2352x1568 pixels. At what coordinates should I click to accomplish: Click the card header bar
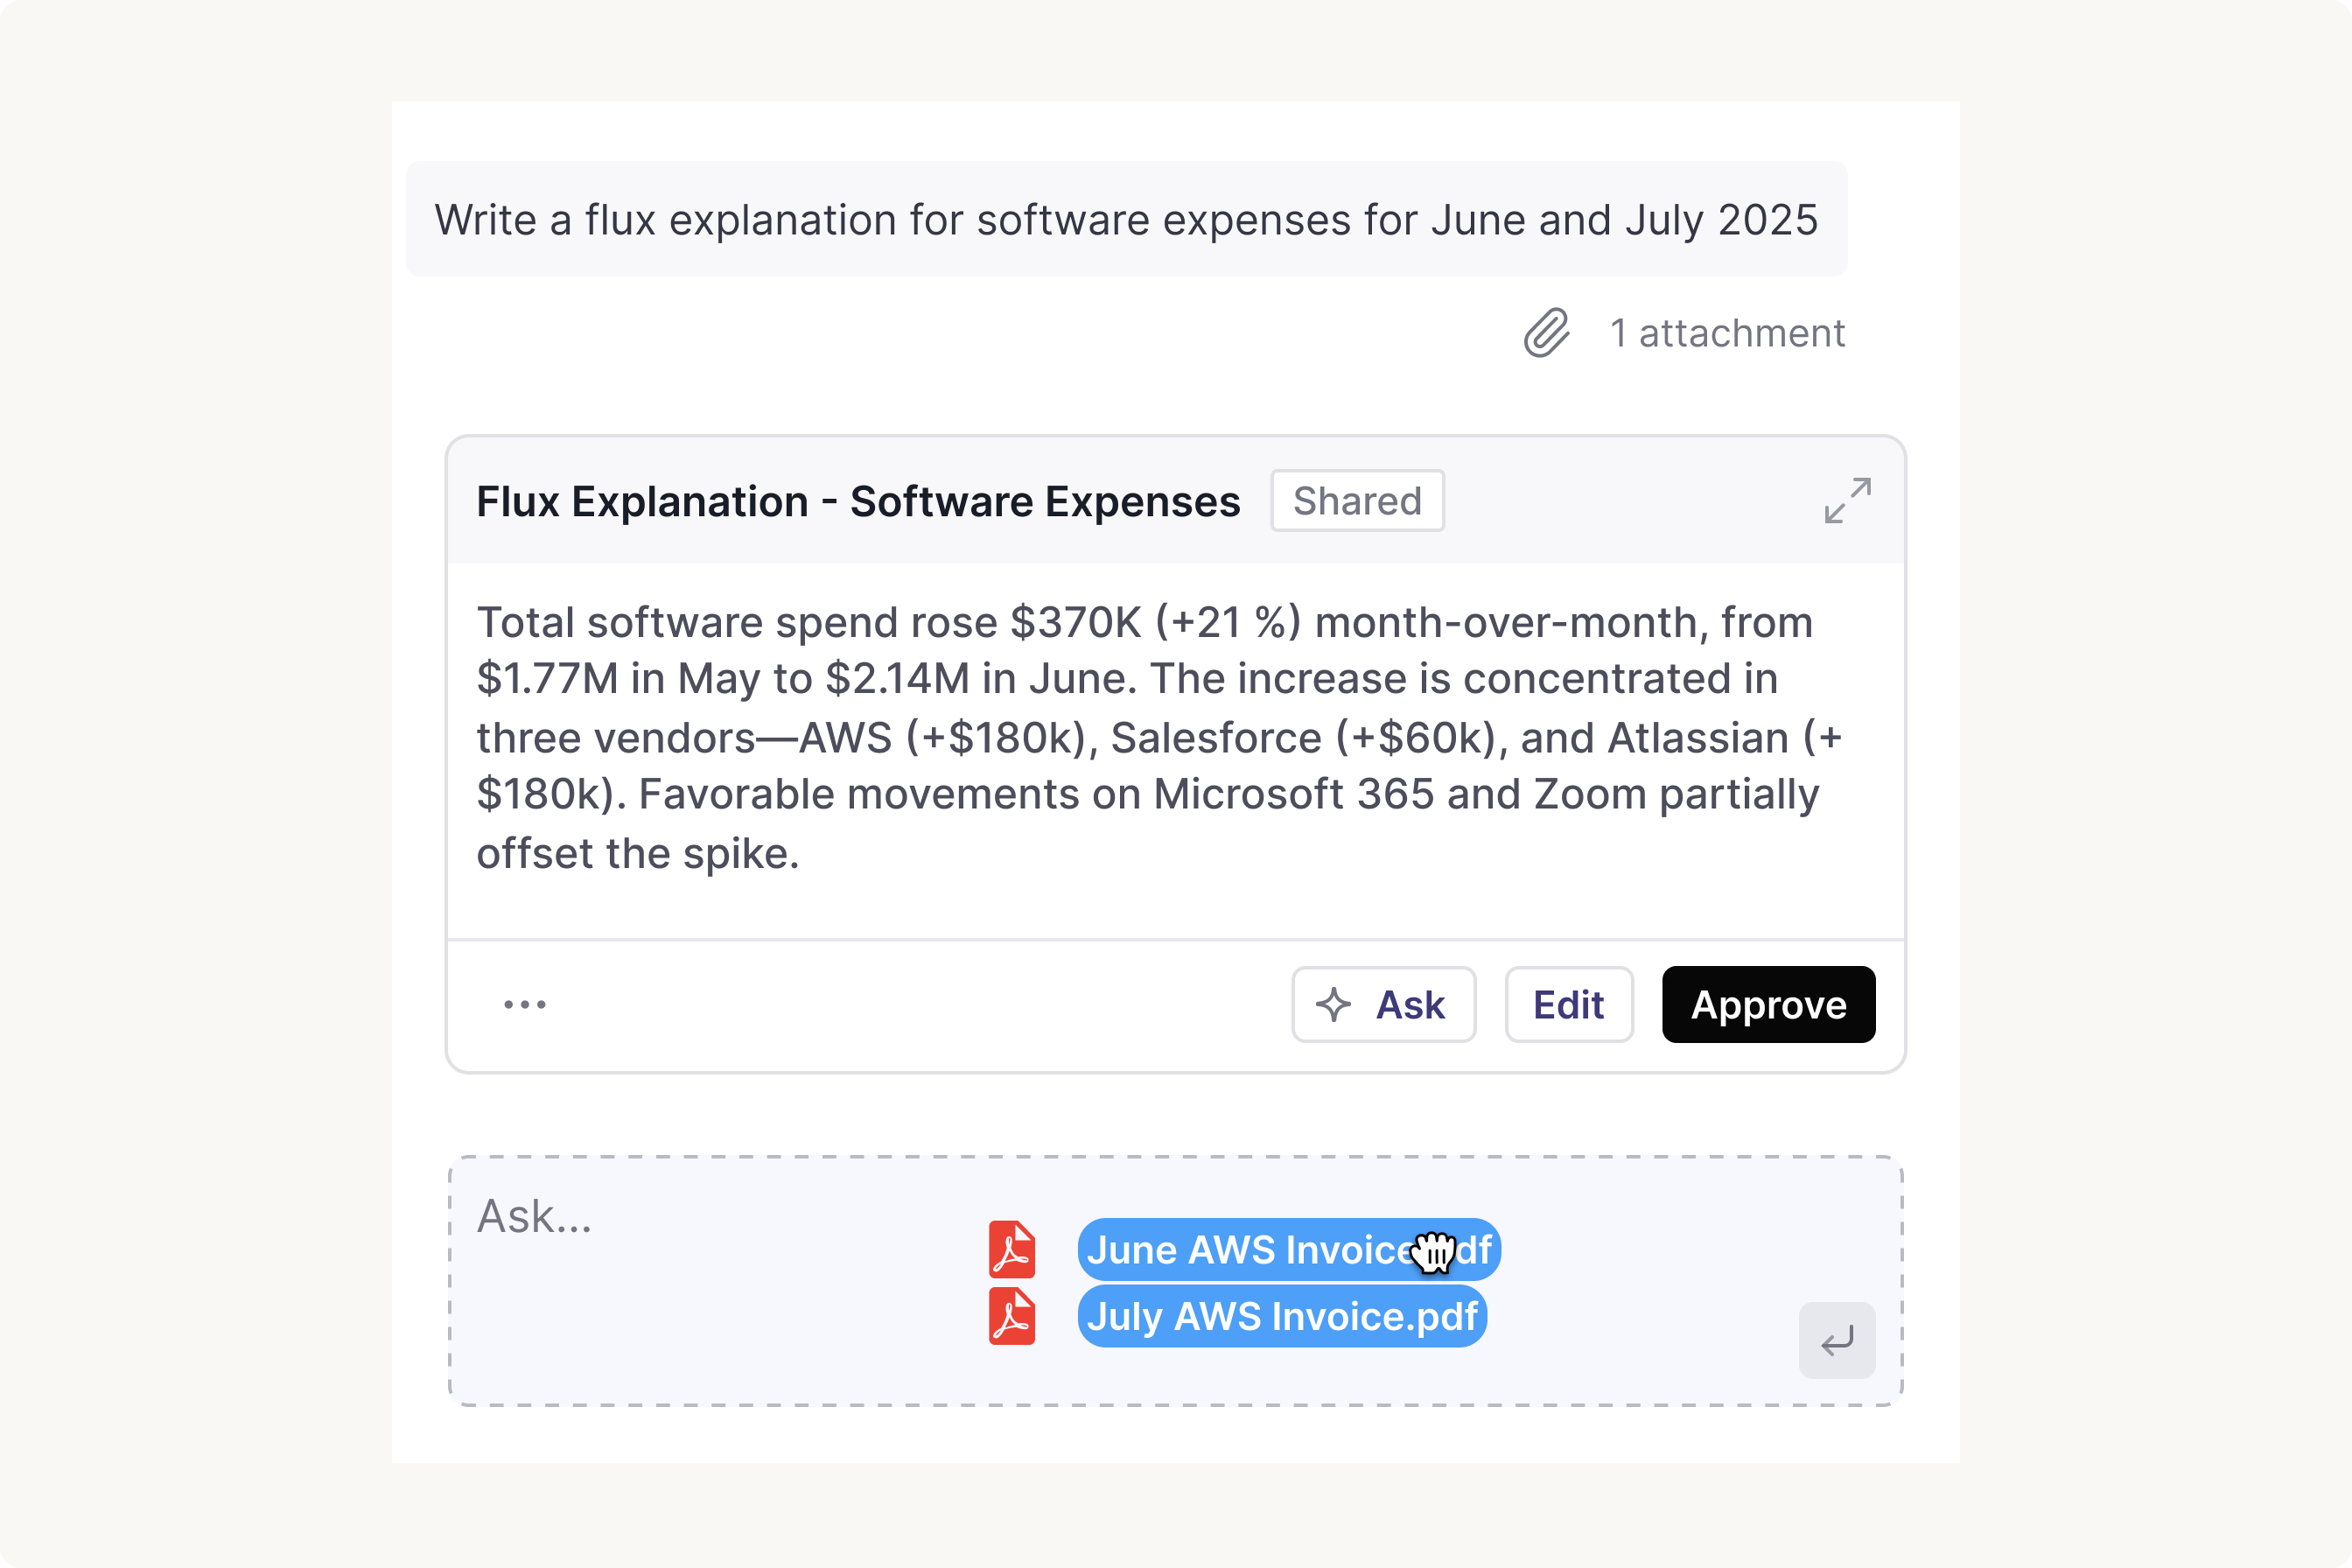pyautogui.click(x=1175, y=500)
